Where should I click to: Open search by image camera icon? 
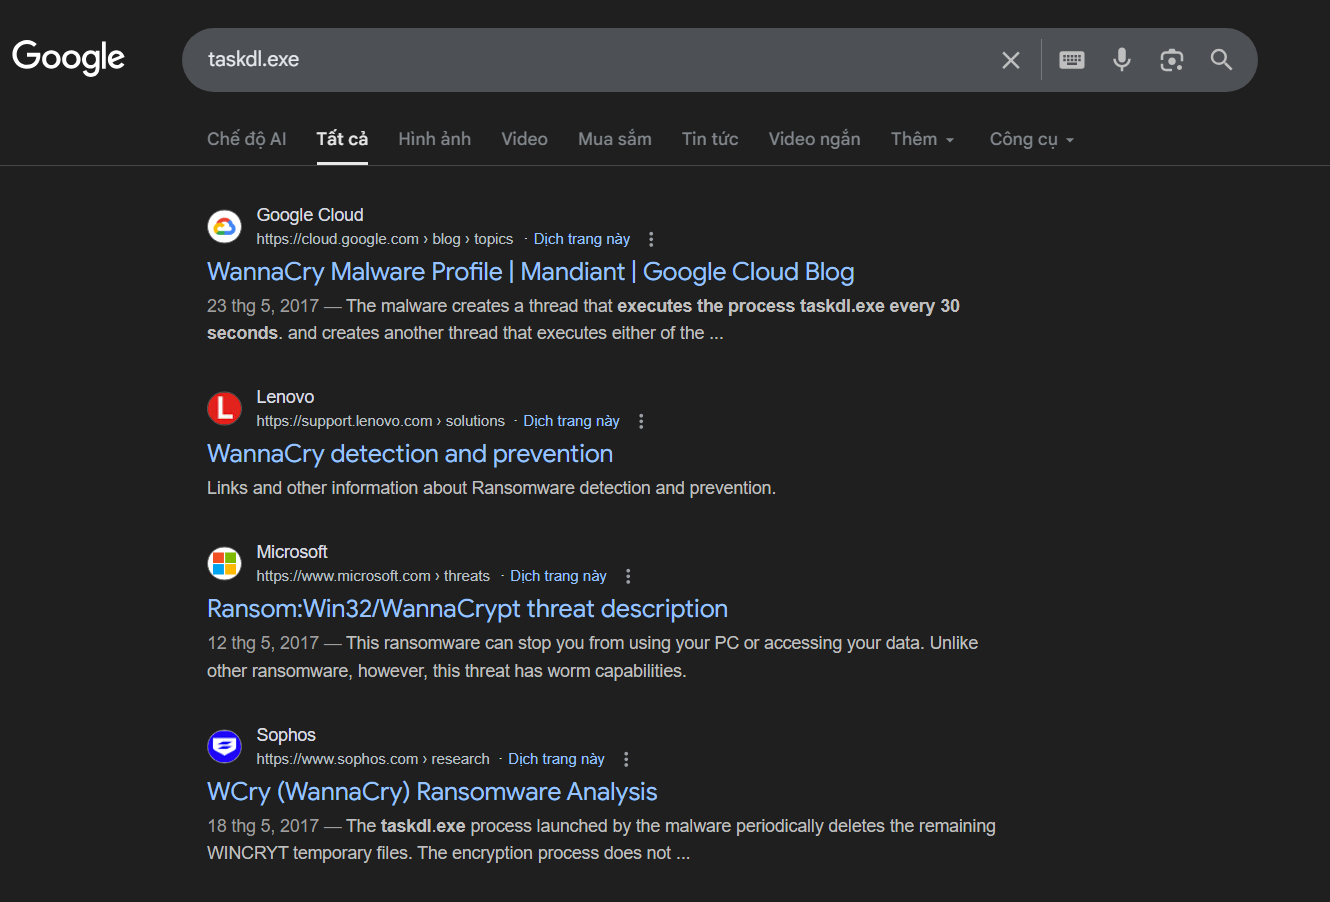pos(1172,60)
